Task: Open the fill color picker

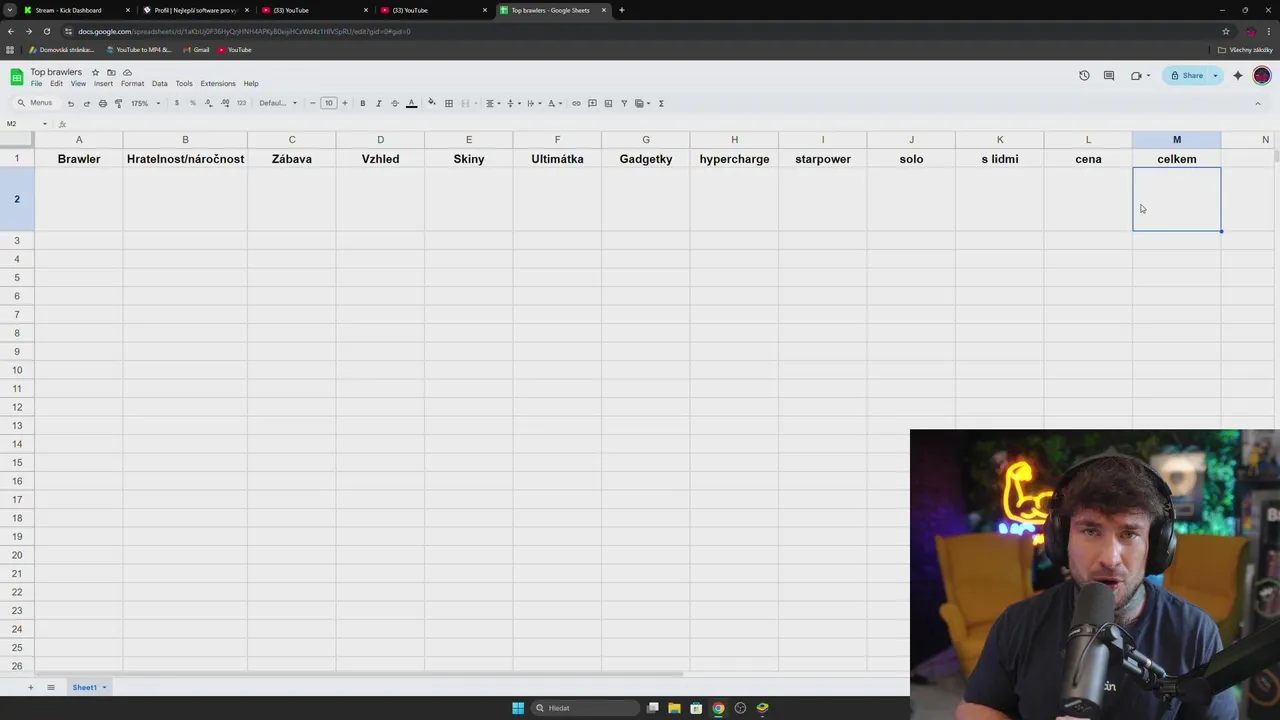Action: (x=432, y=103)
